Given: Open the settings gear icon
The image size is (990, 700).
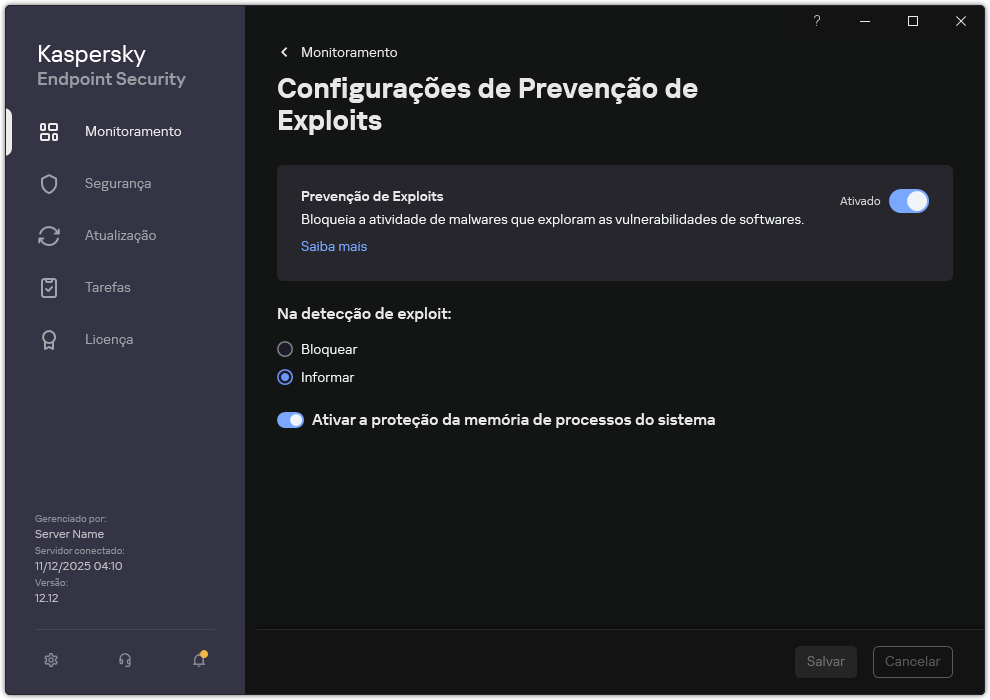Looking at the screenshot, I should (50, 660).
